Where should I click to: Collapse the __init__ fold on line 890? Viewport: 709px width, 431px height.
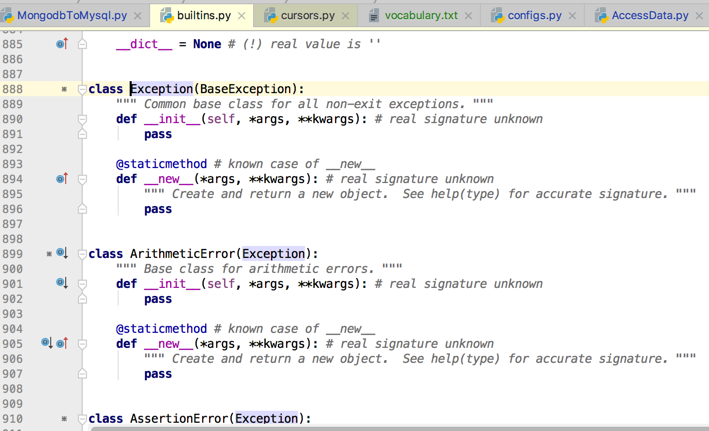click(82, 119)
